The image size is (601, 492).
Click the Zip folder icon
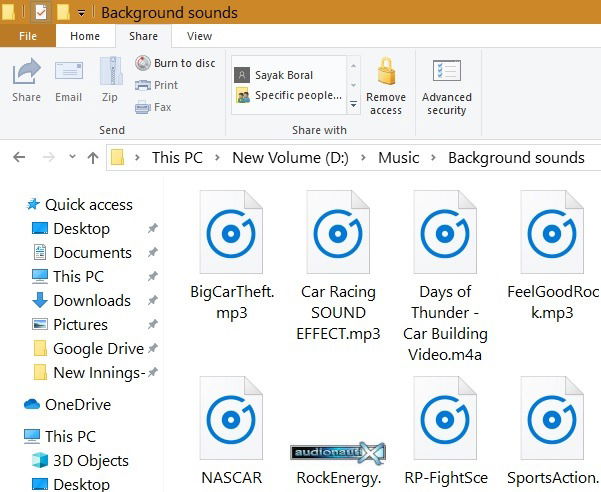(111, 71)
